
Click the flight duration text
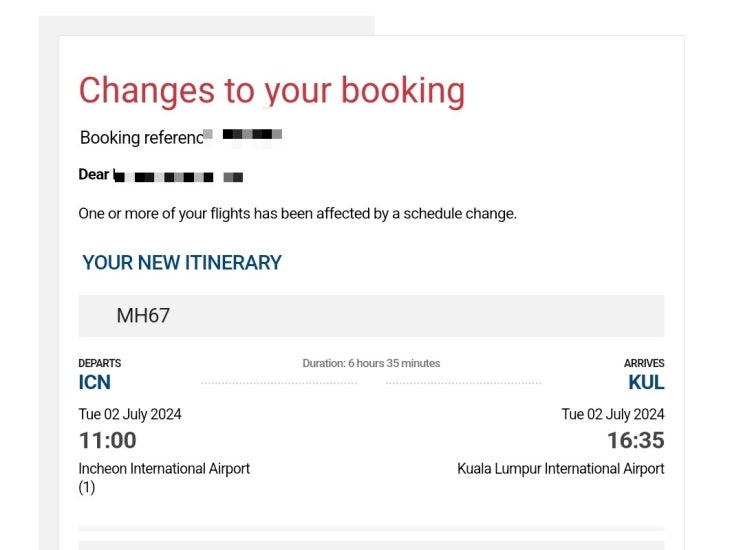click(x=371, y=363)
